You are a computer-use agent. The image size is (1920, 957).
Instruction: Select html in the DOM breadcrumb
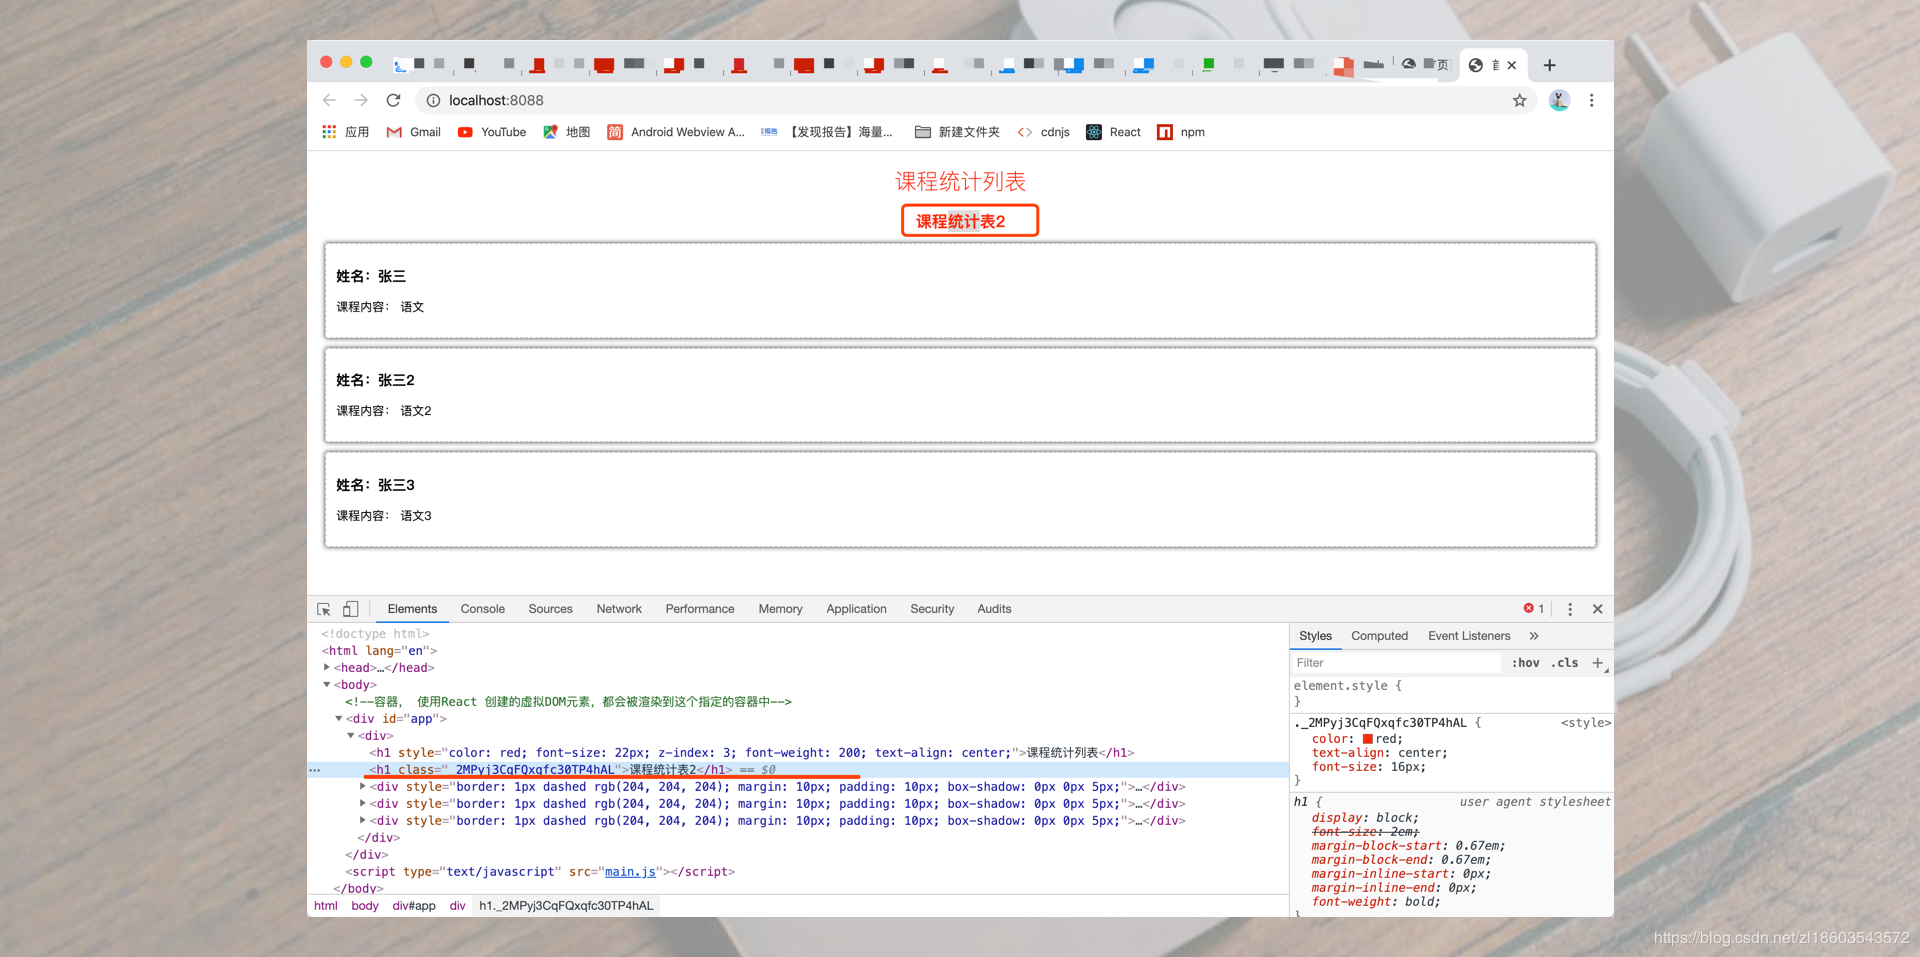(326, 906)
